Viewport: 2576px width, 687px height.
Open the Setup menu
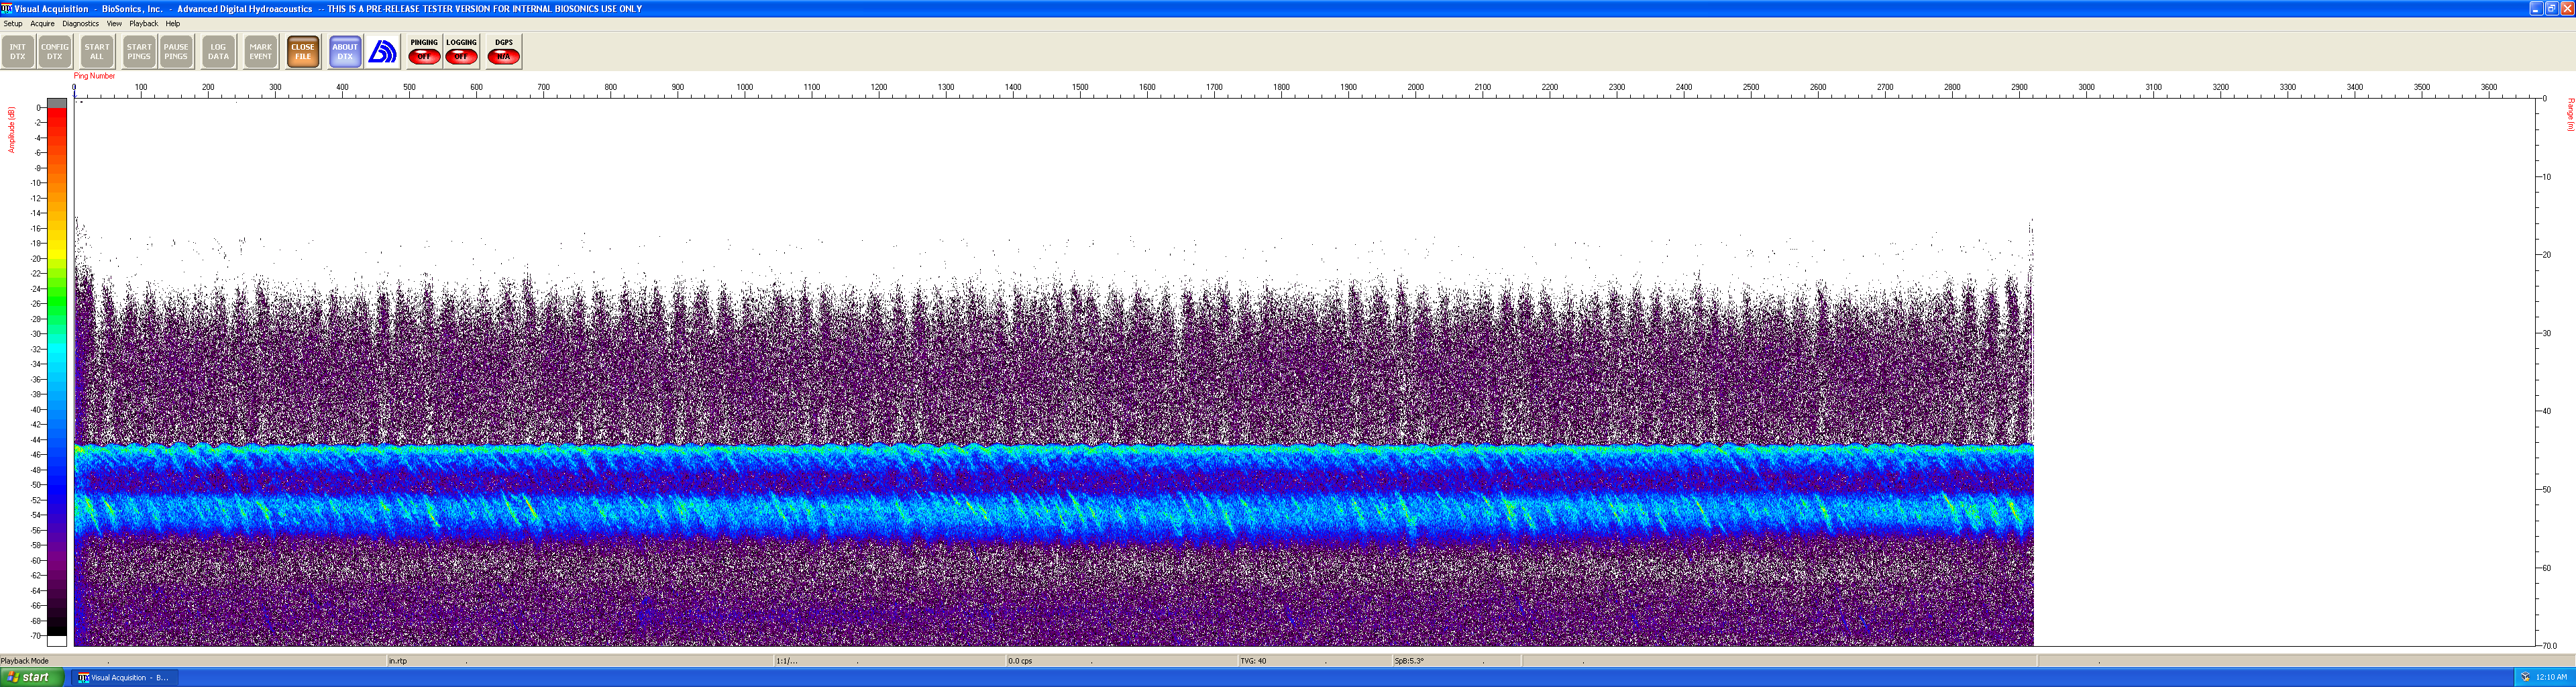13,23
